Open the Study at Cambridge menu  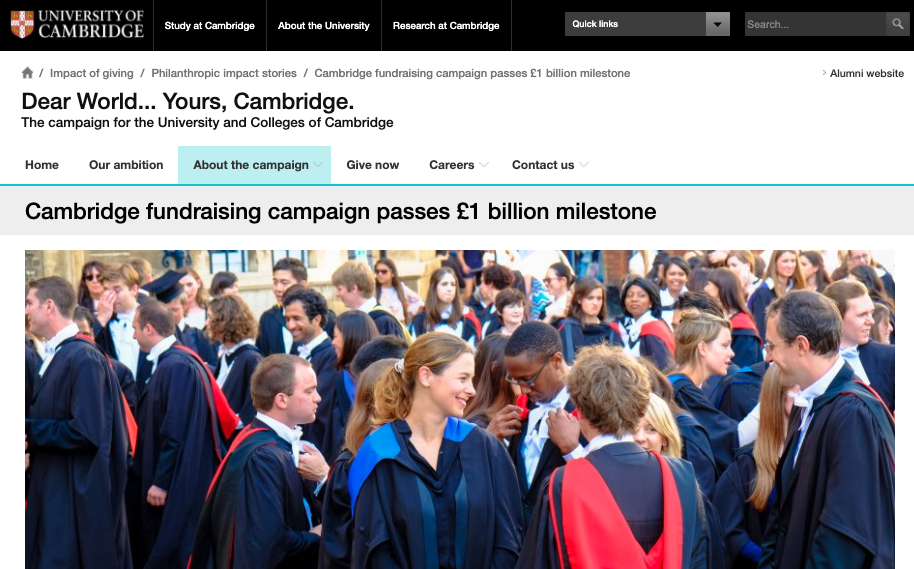[210, 26]
